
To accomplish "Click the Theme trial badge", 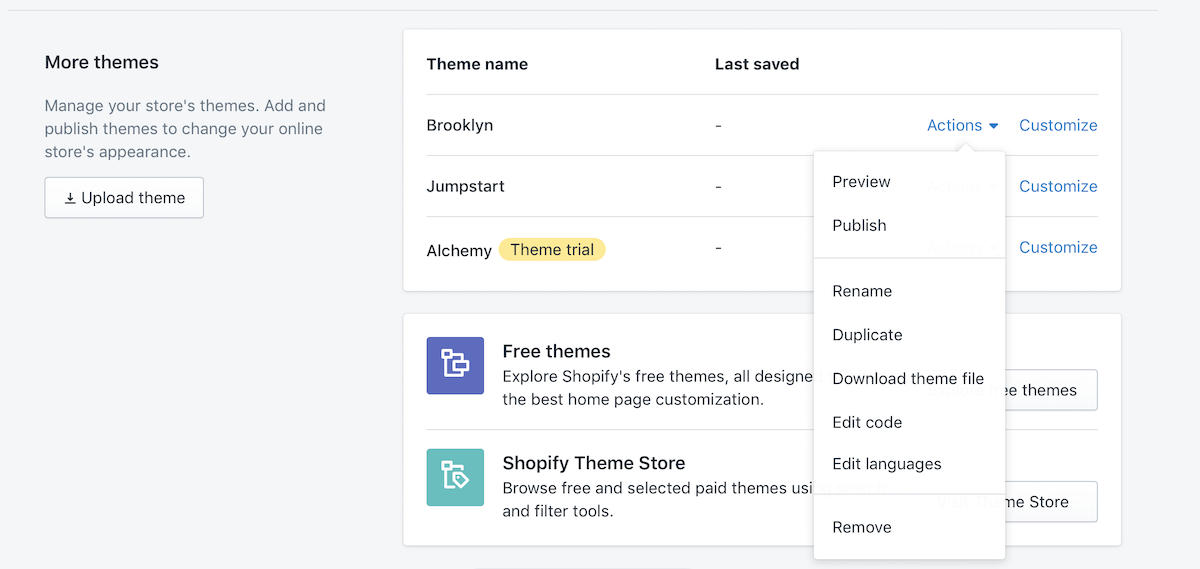I will (x=552, y=250).
